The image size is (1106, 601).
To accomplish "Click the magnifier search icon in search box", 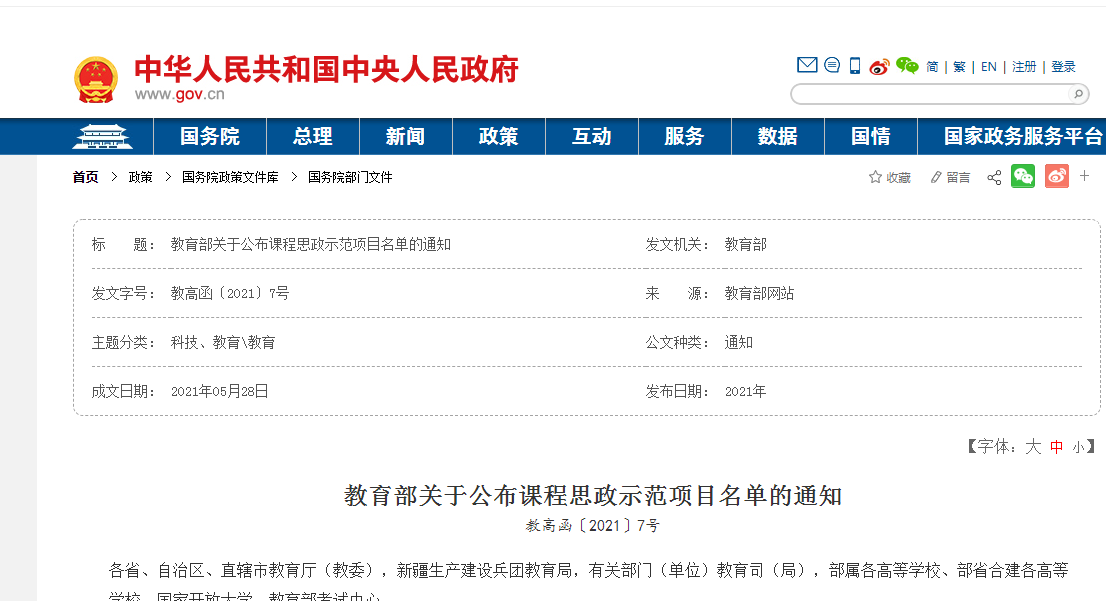I will click(1078, 94).
